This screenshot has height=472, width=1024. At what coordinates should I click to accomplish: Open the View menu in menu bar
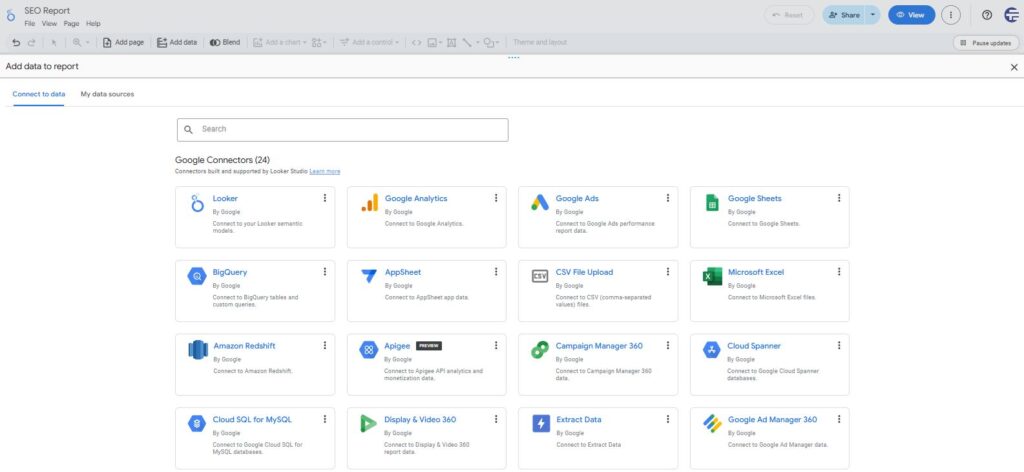(50, 24)
